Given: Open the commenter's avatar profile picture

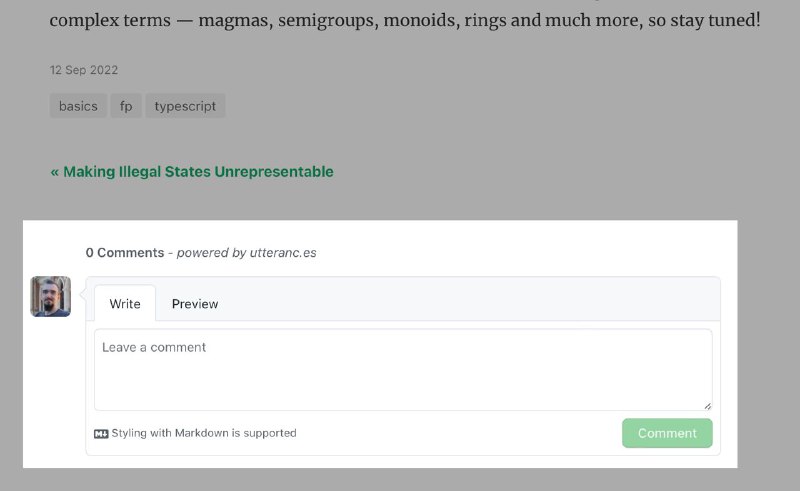Looking at the screenshot, I should (51, 297).
